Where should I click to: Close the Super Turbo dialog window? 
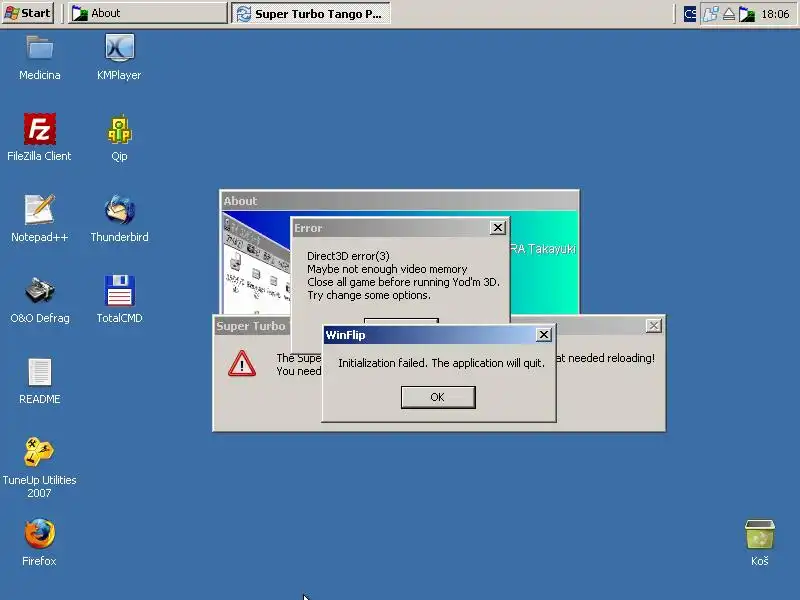(654, 326)
